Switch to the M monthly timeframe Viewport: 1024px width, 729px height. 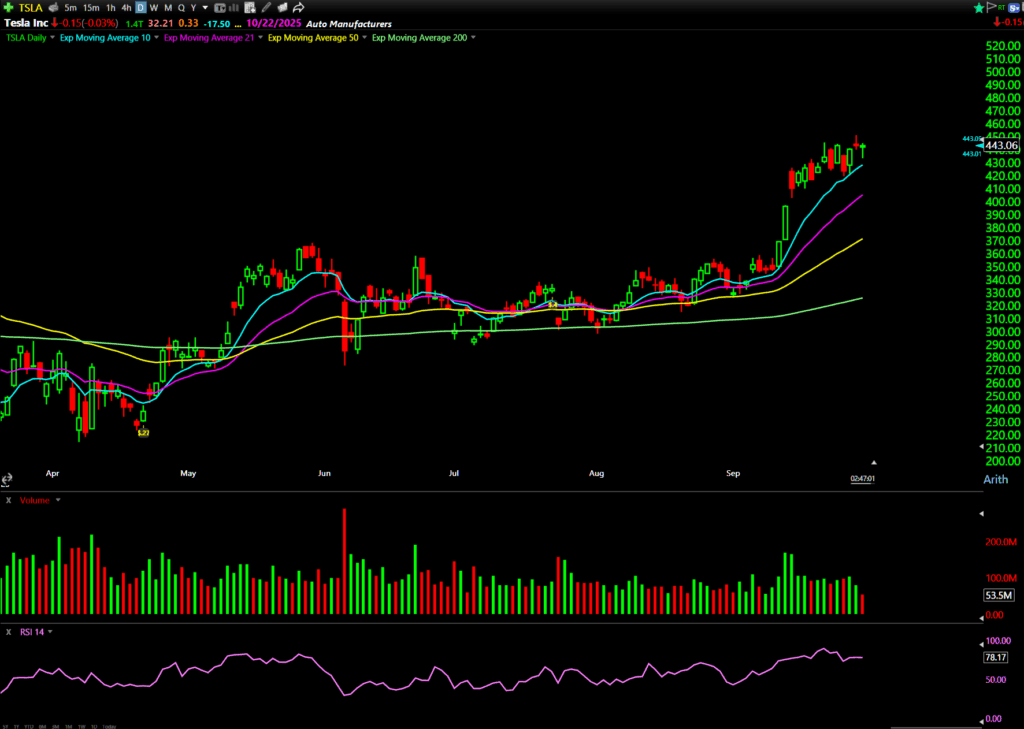pos(167,8)
